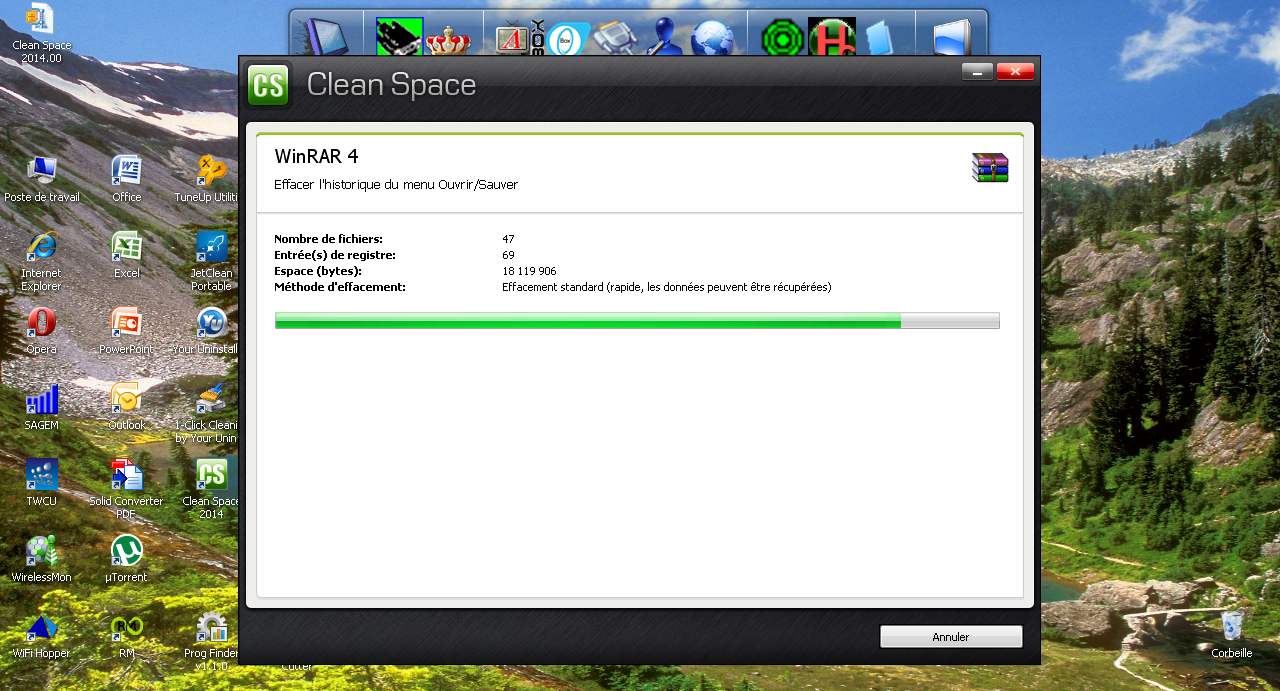Click the blue globe icon in dock
The image size is (1280, 691).
click(x=712, y=38)
